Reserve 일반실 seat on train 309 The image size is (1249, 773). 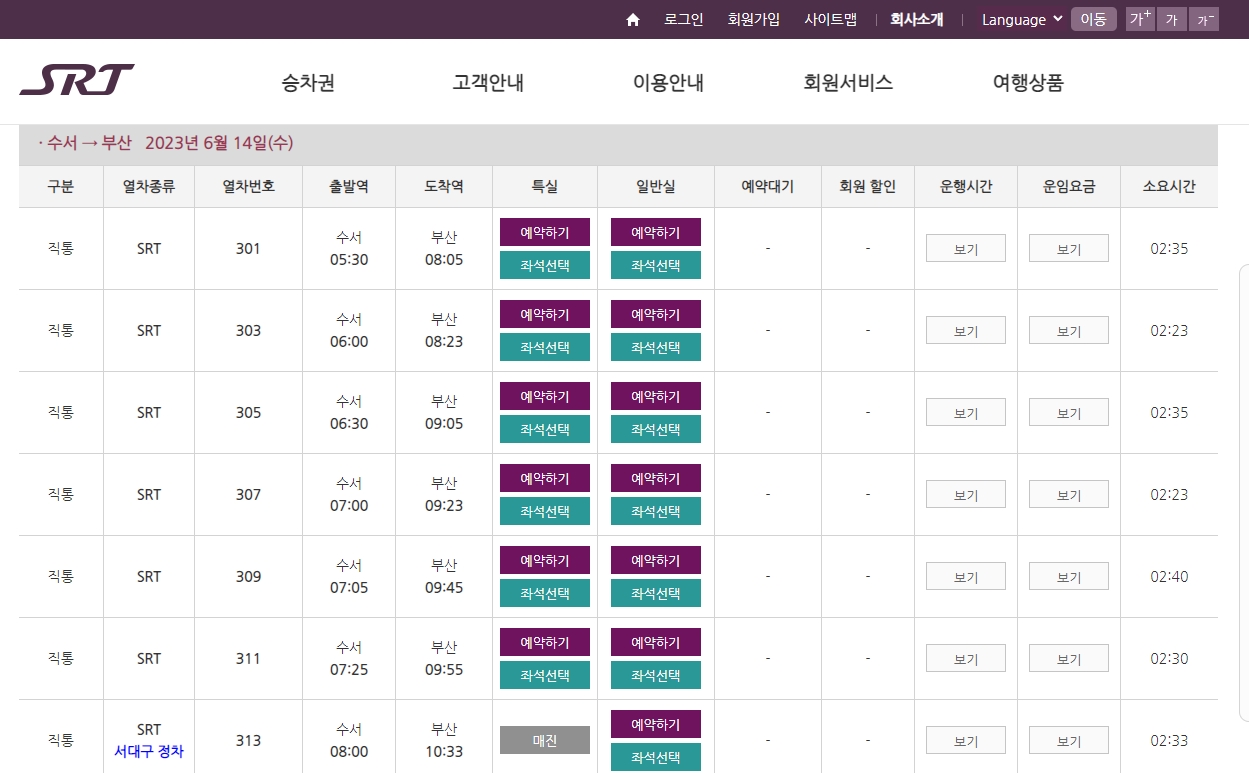click(x=656, y=560)
